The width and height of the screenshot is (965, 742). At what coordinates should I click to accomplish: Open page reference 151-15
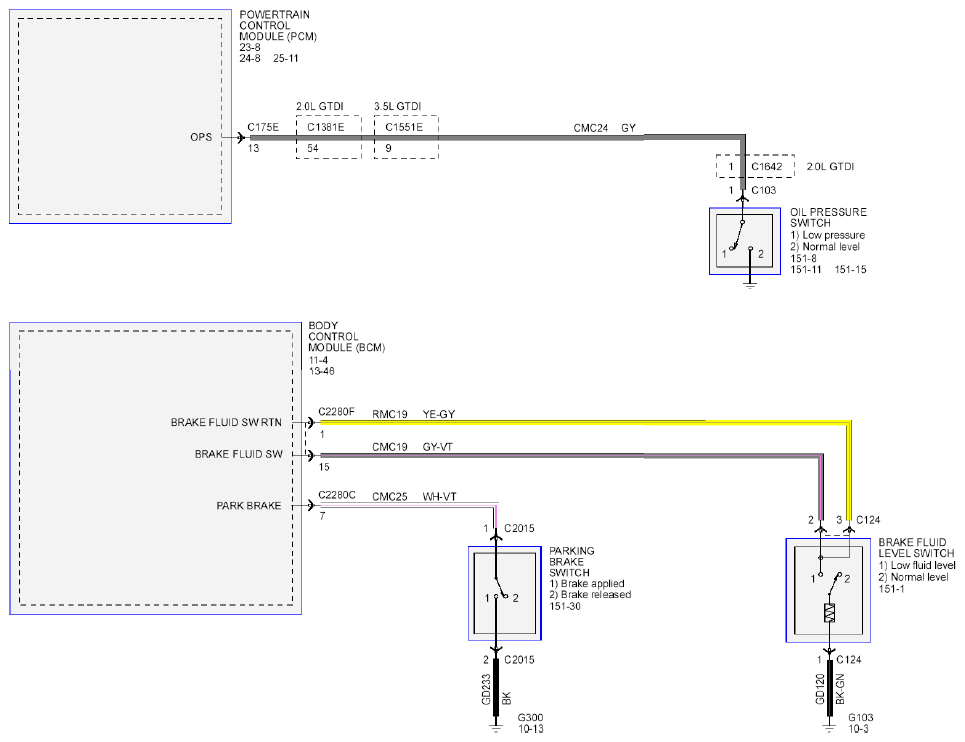pos(851,269)
